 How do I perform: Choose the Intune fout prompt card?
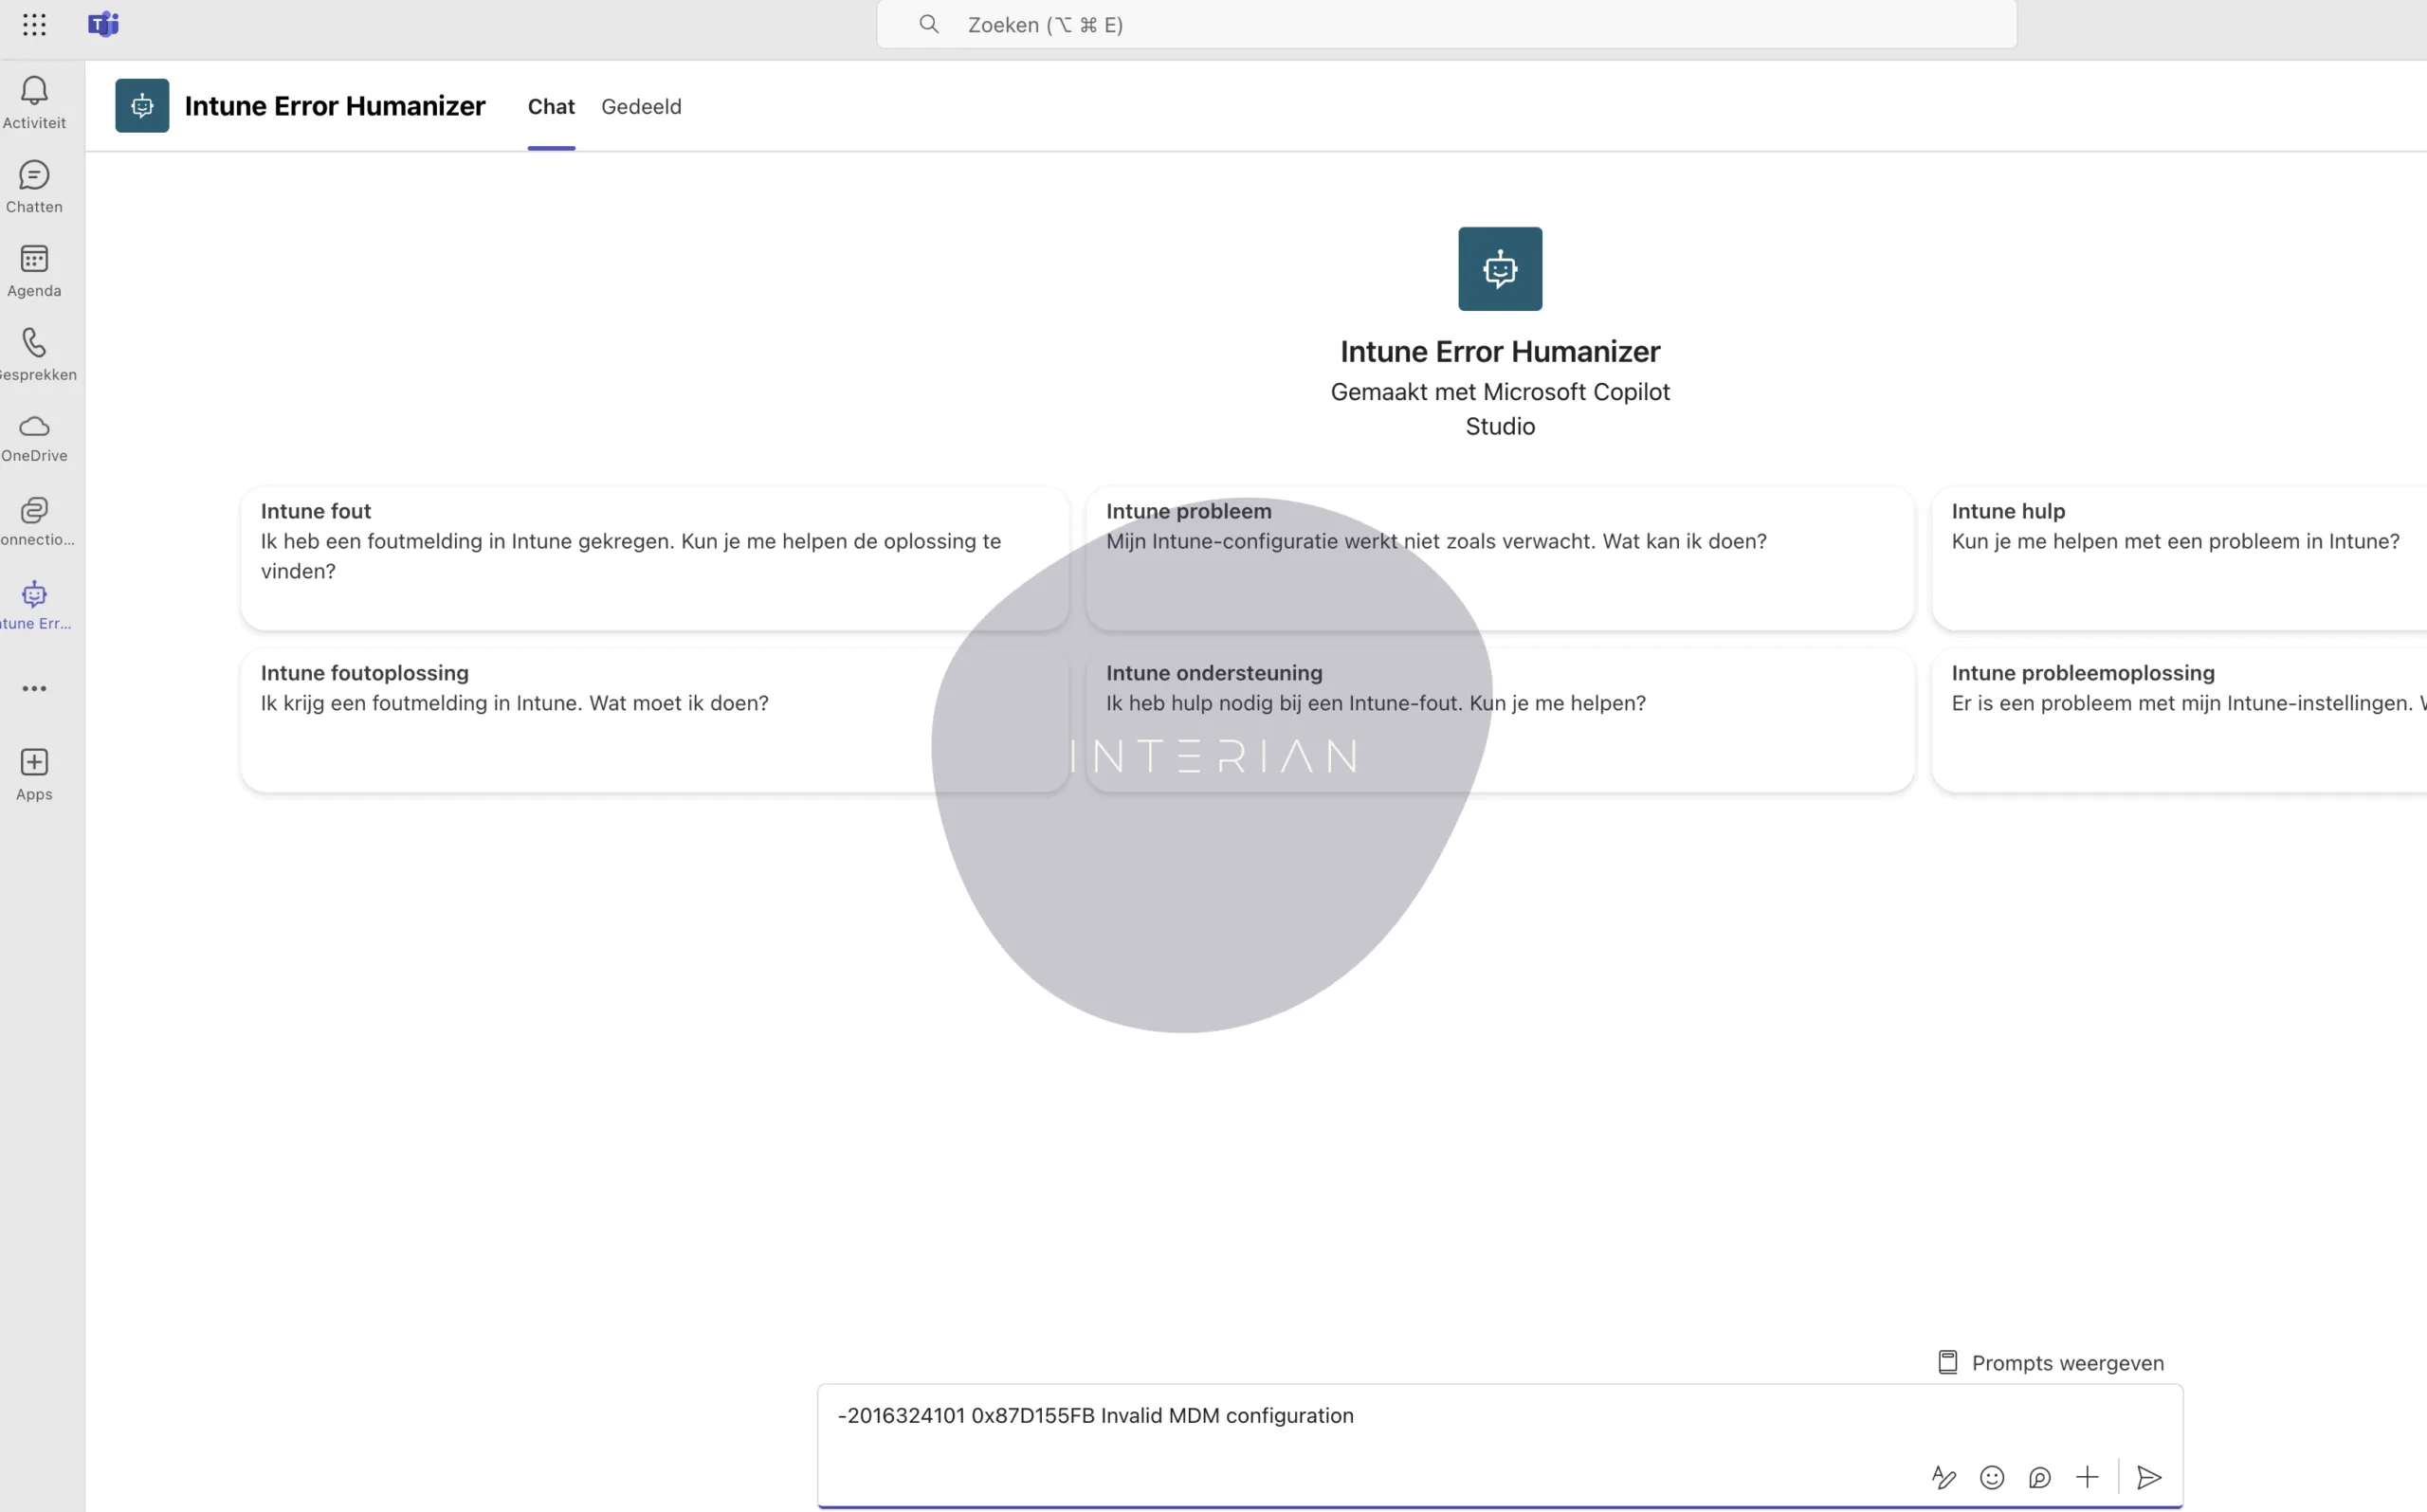click(x=654, y=558)
